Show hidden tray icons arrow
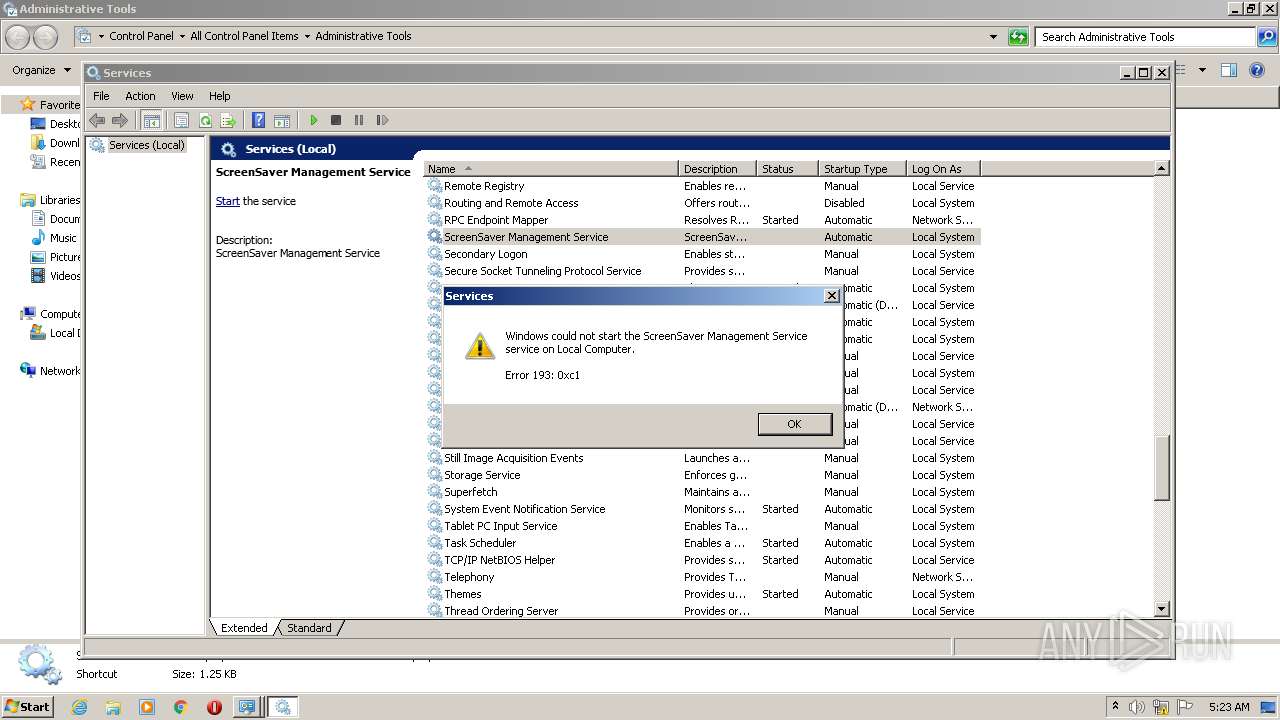The width and height of the screenshot is (1280, 720). tap(1115, 707)
